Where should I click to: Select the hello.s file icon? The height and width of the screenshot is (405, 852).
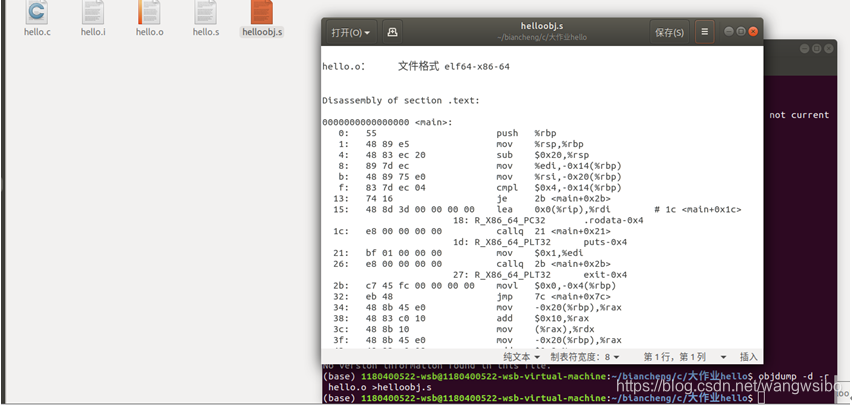click(x=206, y=13)
